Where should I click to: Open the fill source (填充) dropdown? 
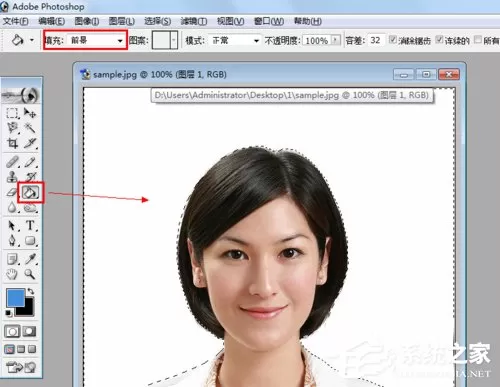[96, 40]
